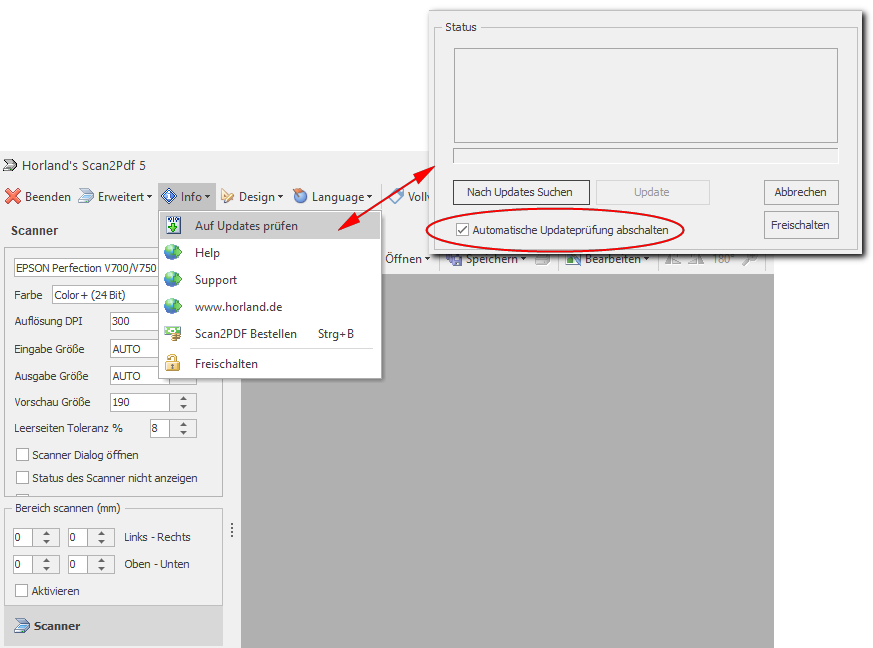Expand the Speichern dropdown

487,259
